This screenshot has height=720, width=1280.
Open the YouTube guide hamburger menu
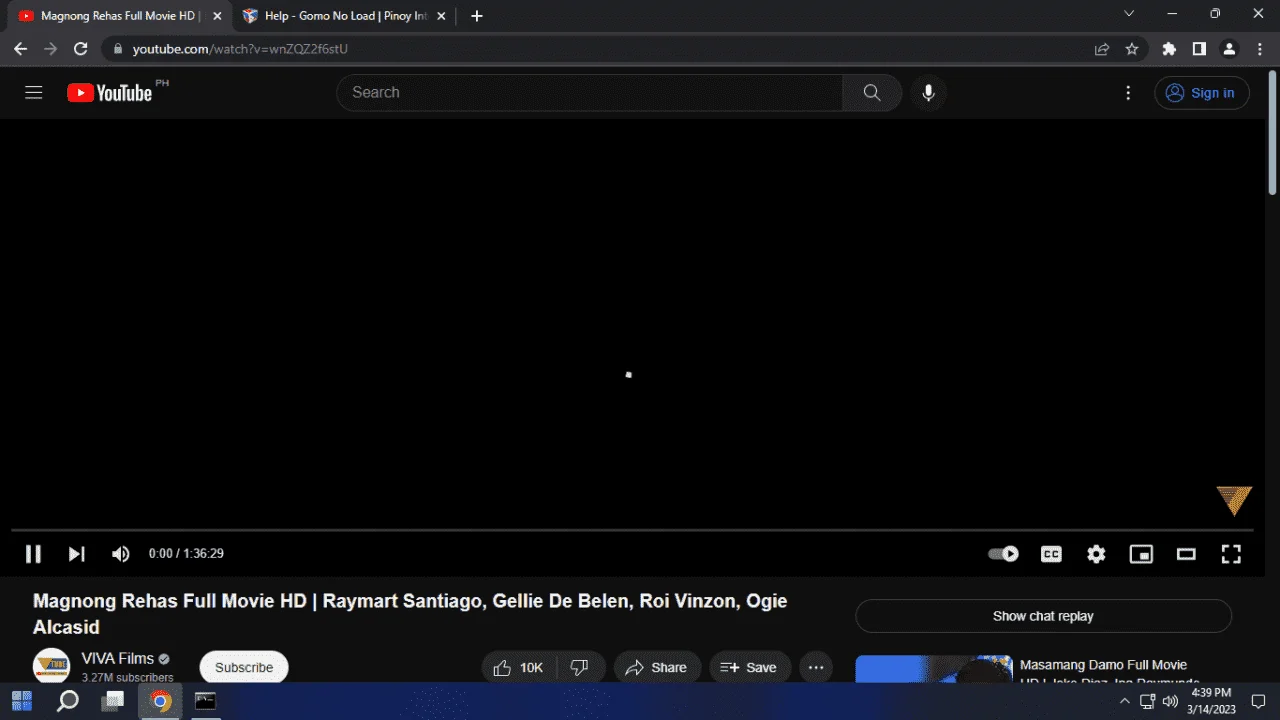34,93
